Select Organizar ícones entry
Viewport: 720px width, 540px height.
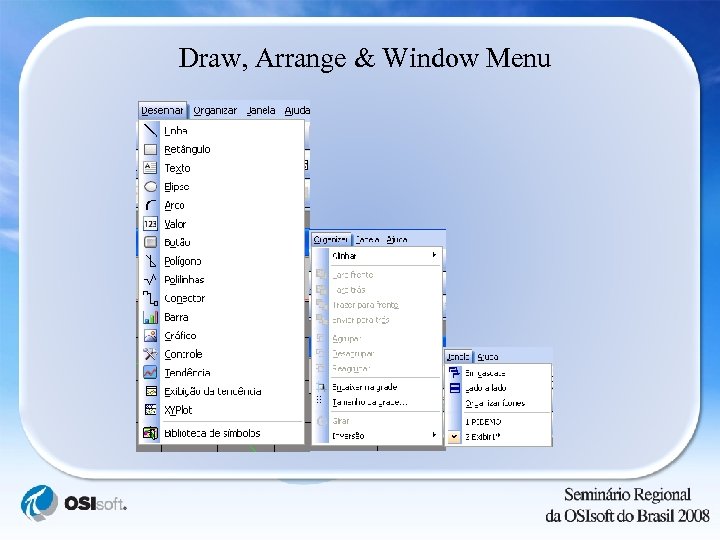(x=499, y=403)
